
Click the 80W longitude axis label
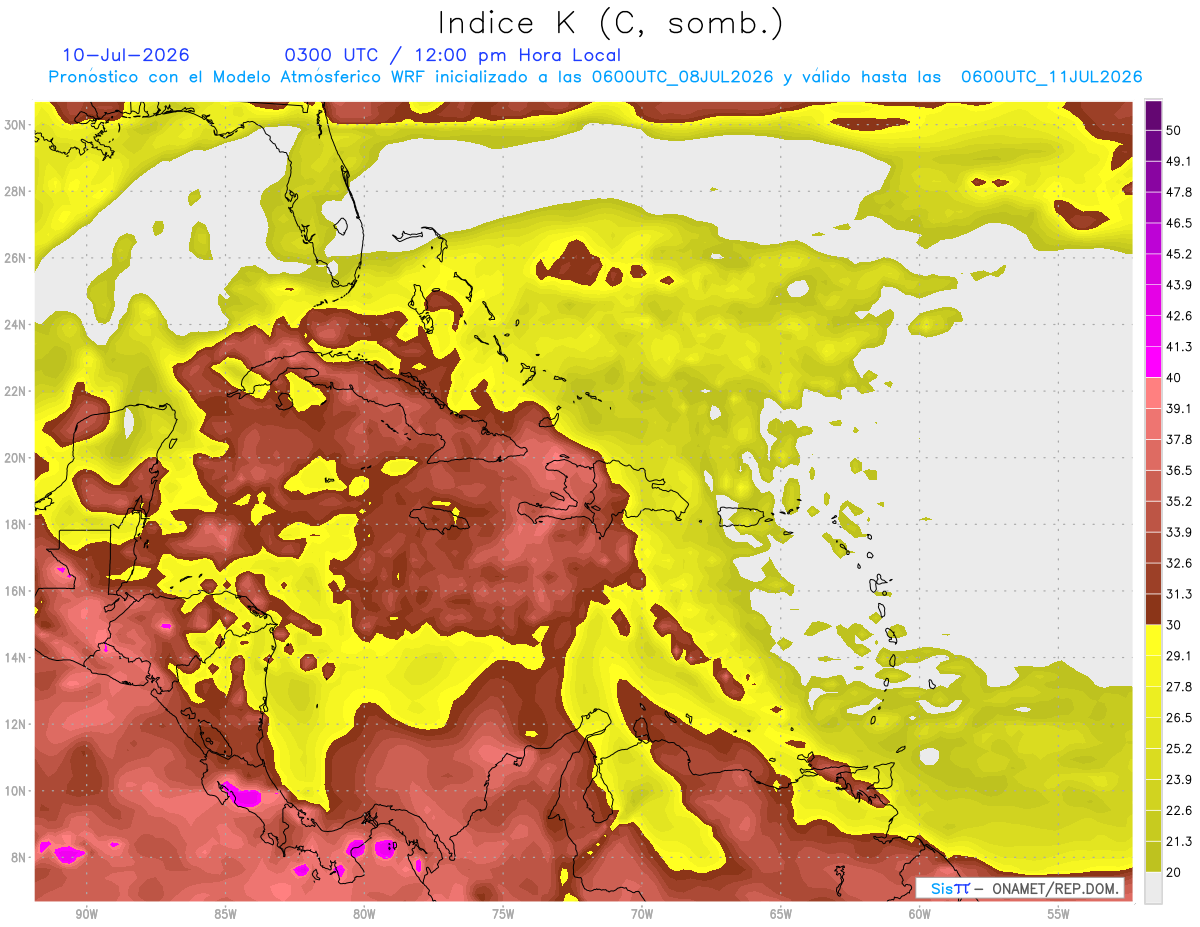point(364,914)
